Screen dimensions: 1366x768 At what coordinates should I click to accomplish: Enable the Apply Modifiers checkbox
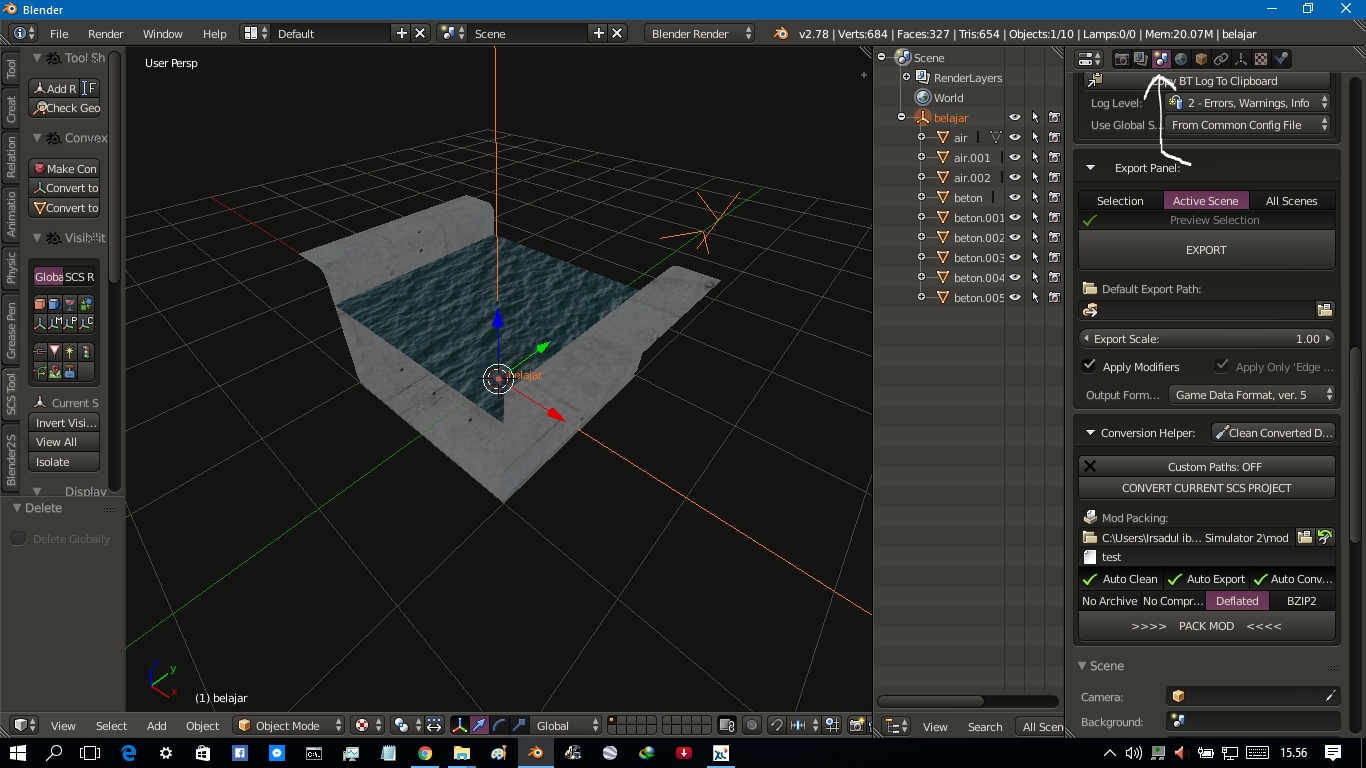(1090, 366)
